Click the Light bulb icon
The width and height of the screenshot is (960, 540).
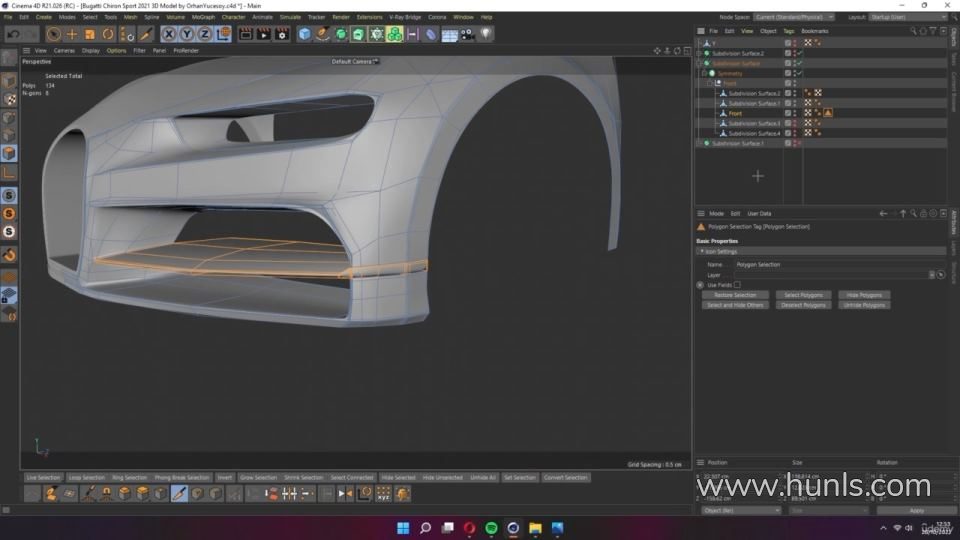point(486,34)
